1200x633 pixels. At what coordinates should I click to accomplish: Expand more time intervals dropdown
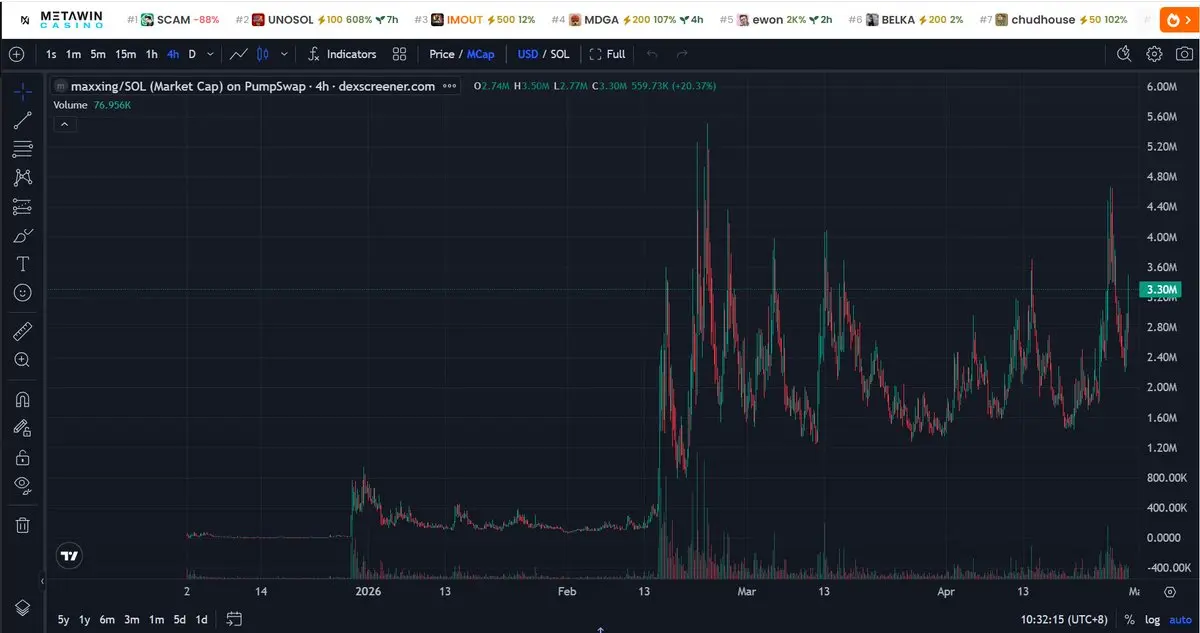209,54
